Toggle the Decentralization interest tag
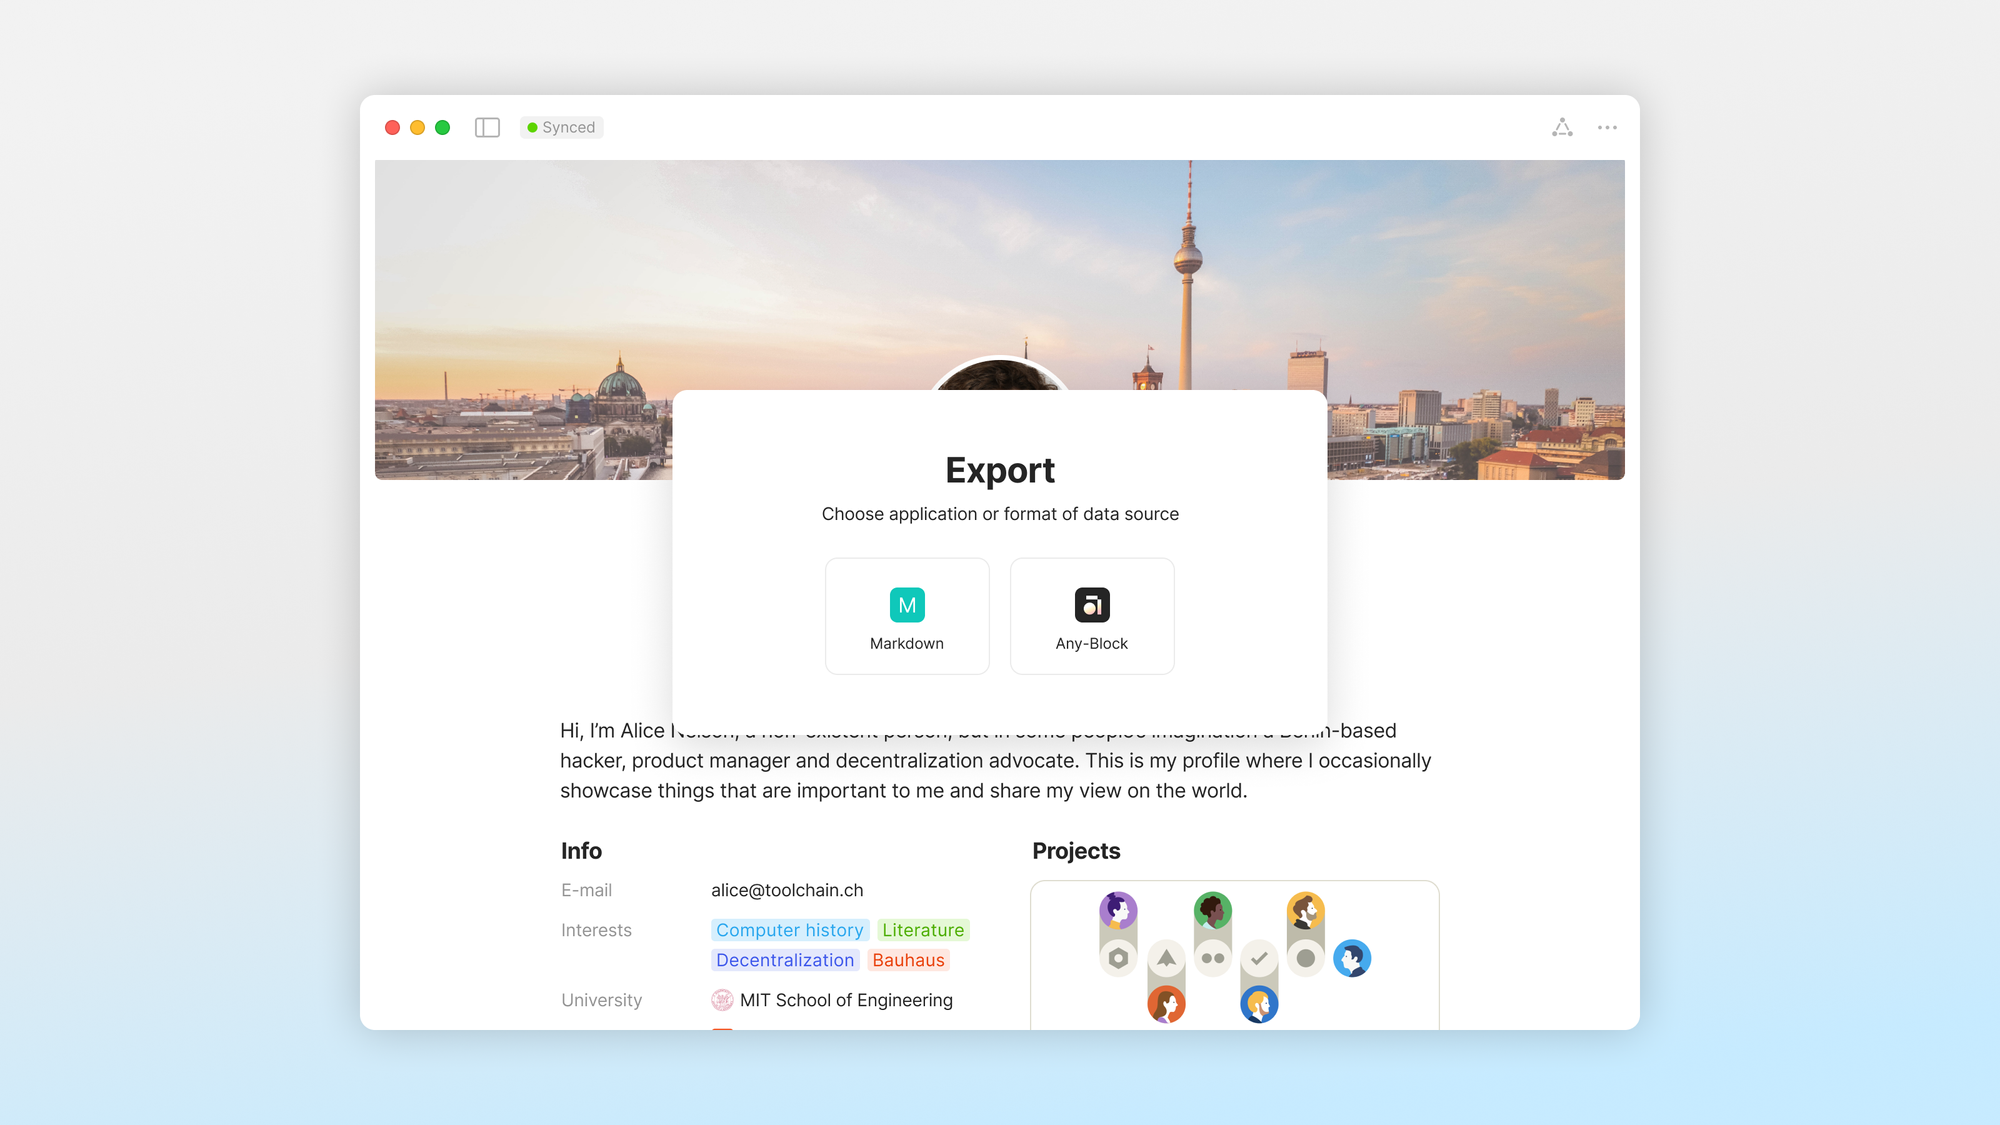The image size is (2000, 1125). pos(784,959)
